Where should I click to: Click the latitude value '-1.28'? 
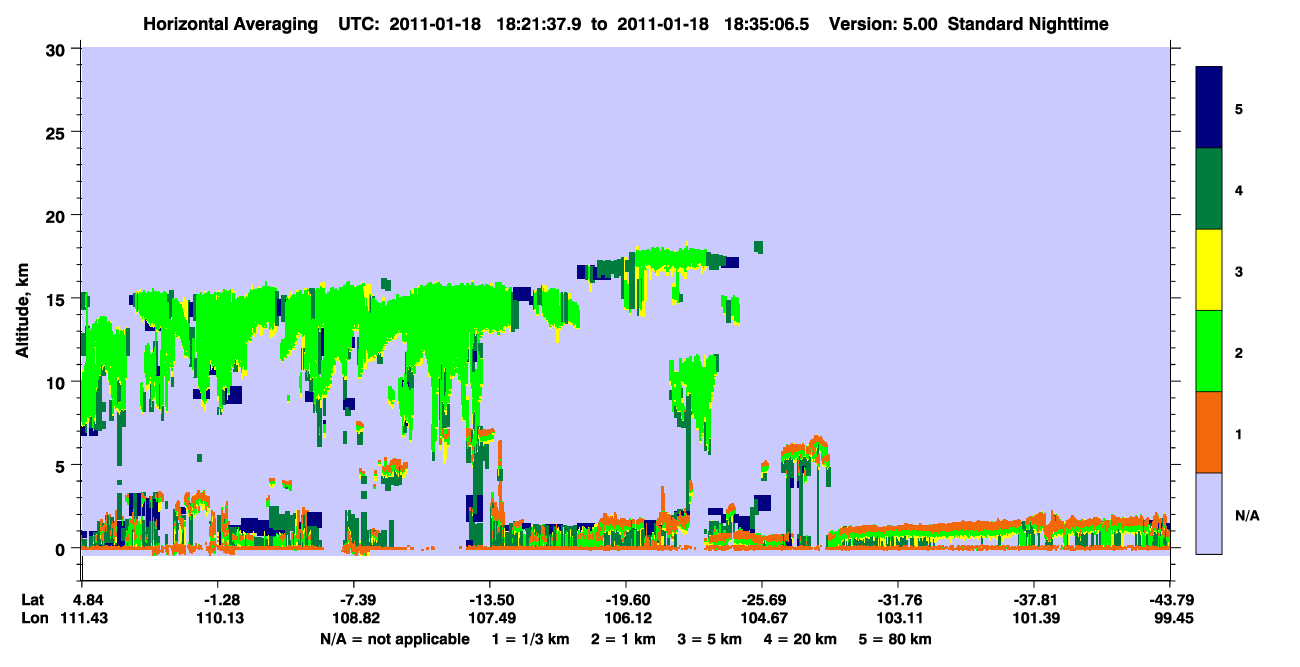[x=219, y=600]
